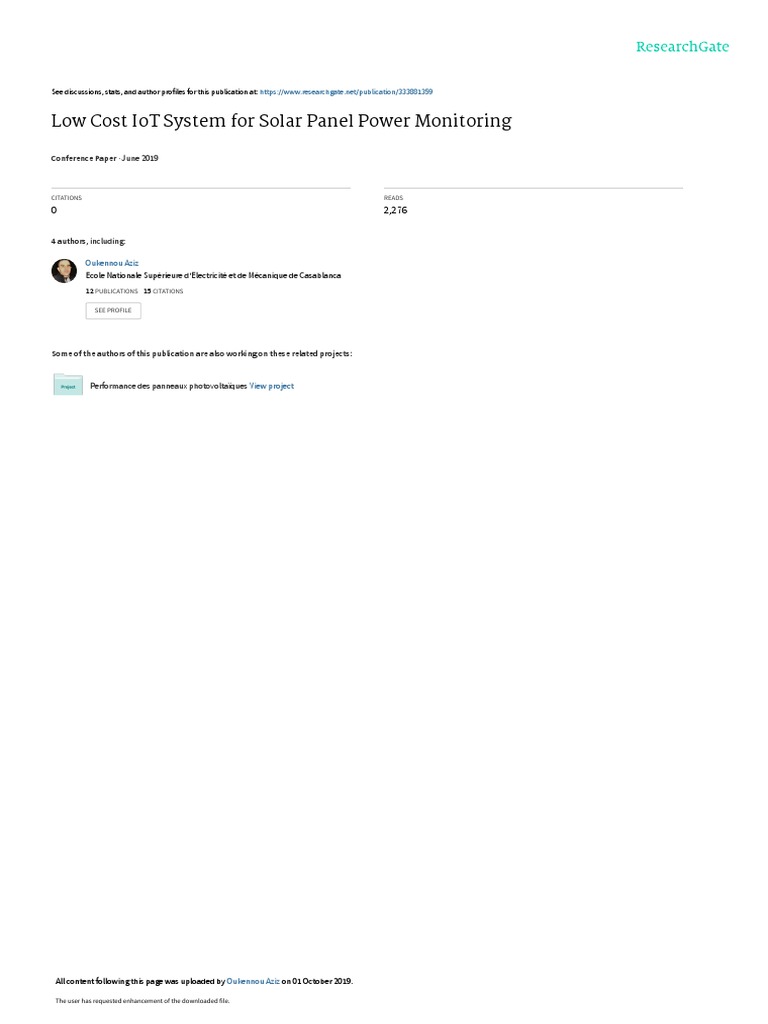Click the Ecole Nationale Supérieure institution name

click(x=214, y=276)
